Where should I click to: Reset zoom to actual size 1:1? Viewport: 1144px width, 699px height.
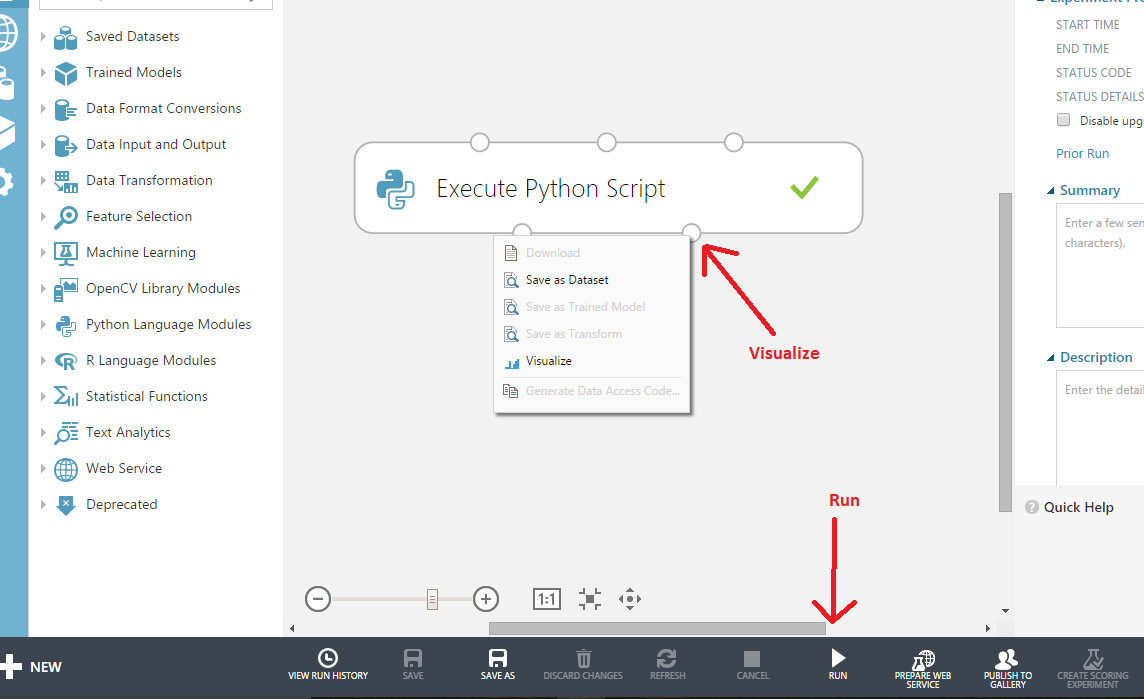click(x=546, y=599)
